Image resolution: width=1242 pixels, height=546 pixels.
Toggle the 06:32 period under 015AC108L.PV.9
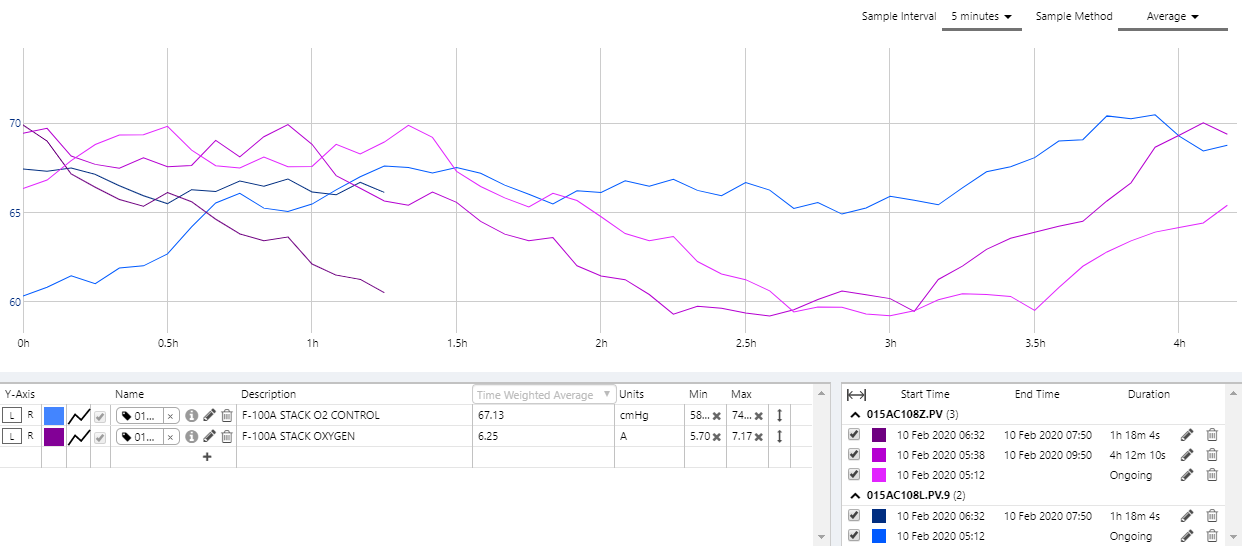(854, 516)
